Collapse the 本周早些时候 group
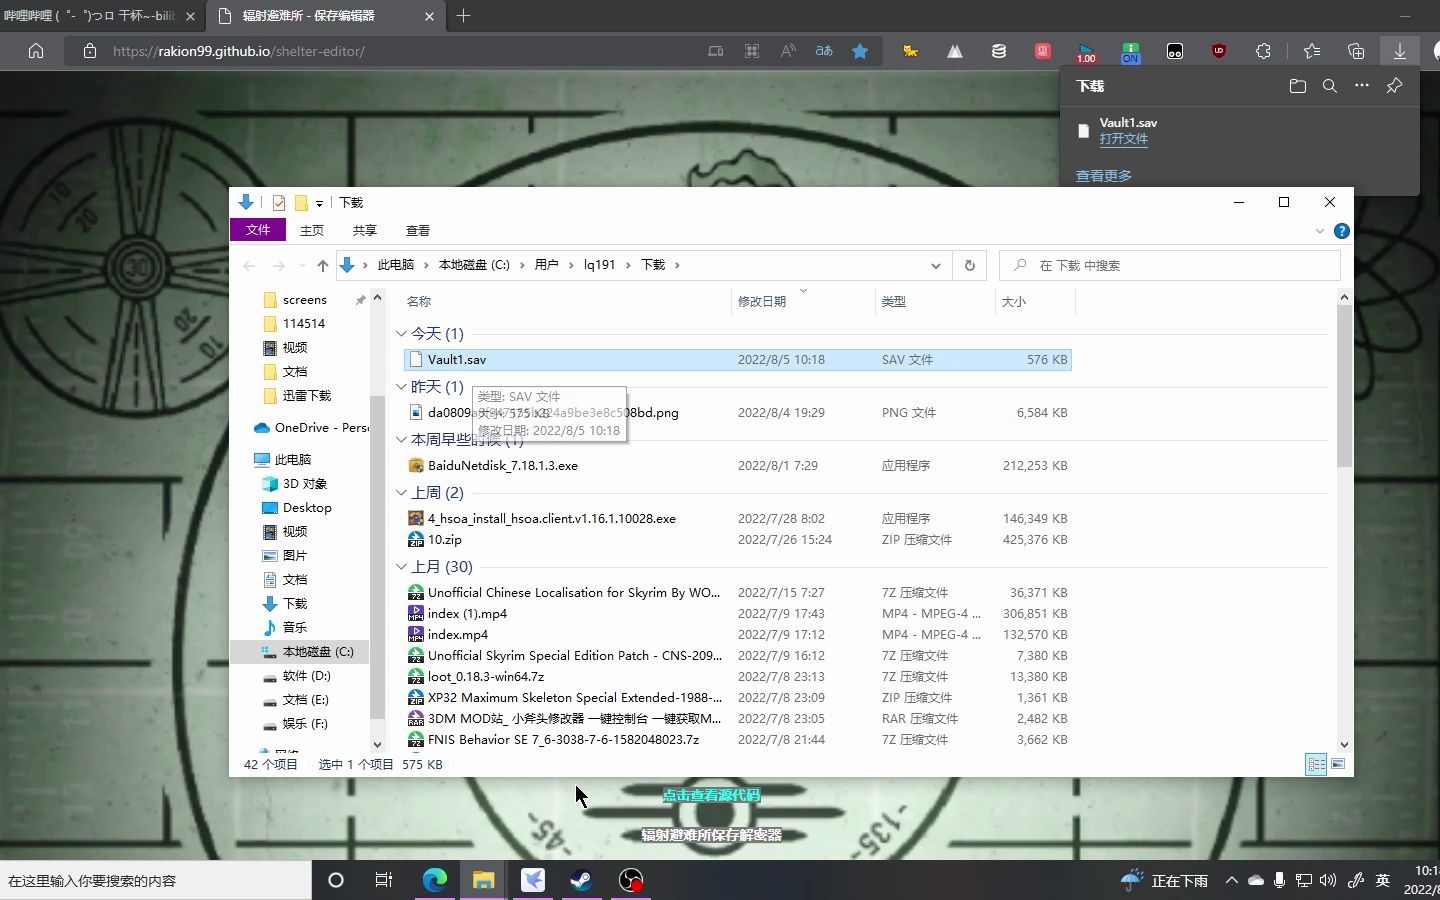The height and width of the screenshot is (900, 1440). [x=401, y=440]
